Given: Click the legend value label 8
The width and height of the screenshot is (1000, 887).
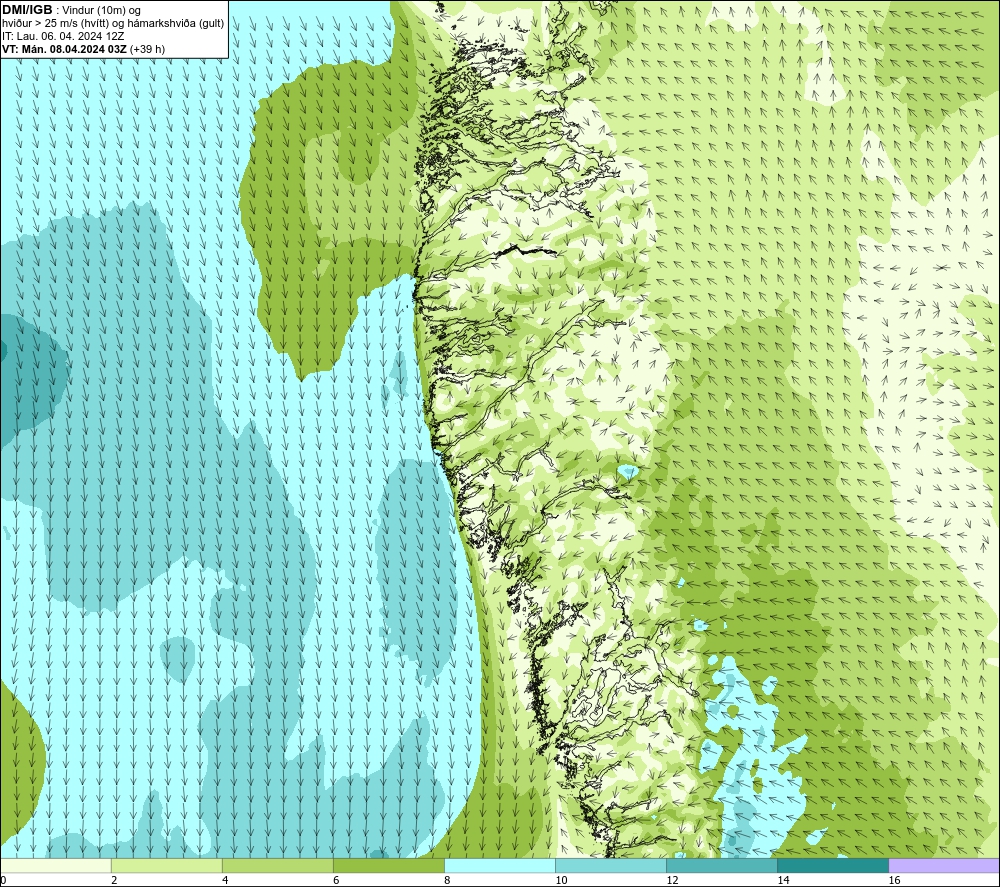Looking at the screenshot, I should pyautogui.click(x=447, y=880).
